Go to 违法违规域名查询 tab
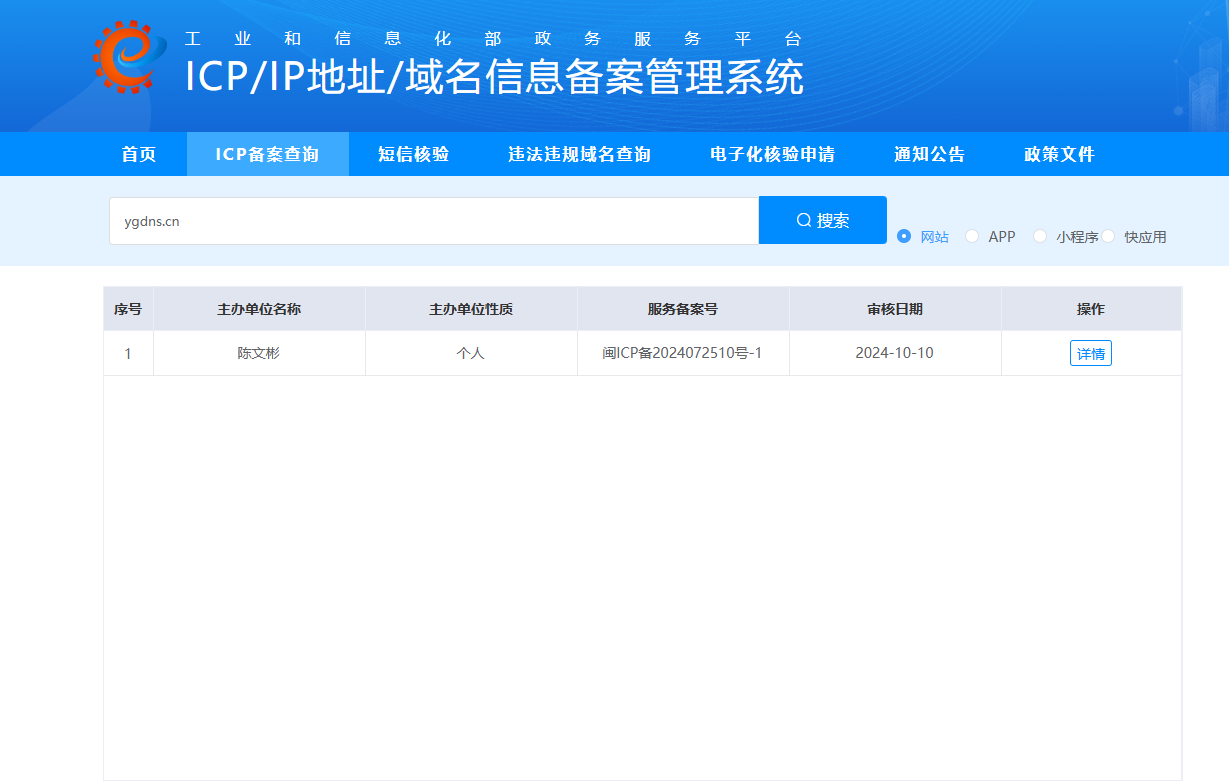 click(579, 154)
